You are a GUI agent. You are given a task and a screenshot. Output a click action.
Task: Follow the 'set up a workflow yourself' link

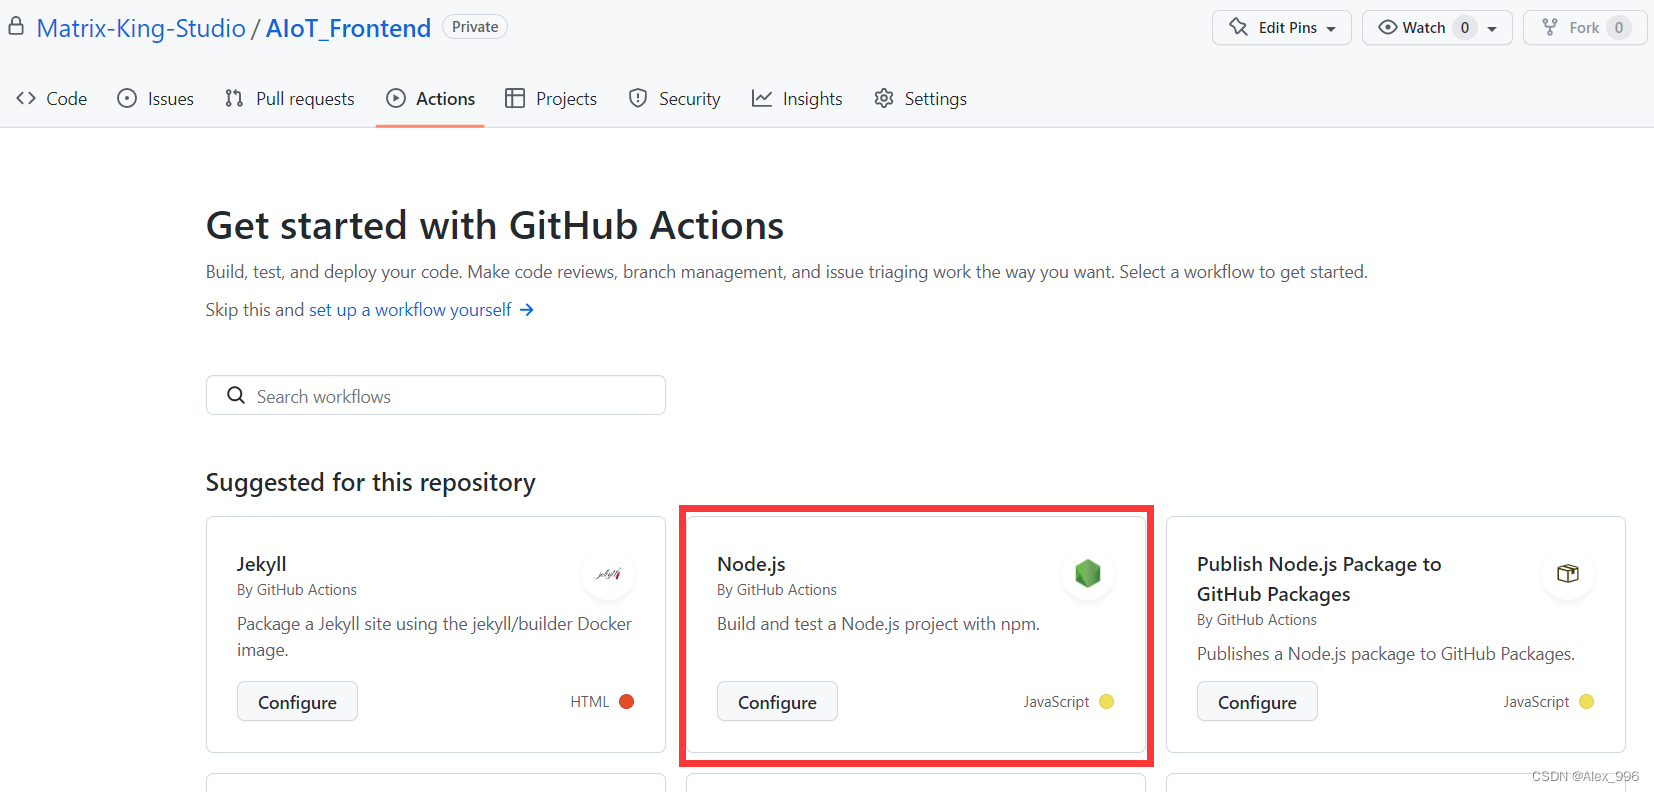(410, 310)
